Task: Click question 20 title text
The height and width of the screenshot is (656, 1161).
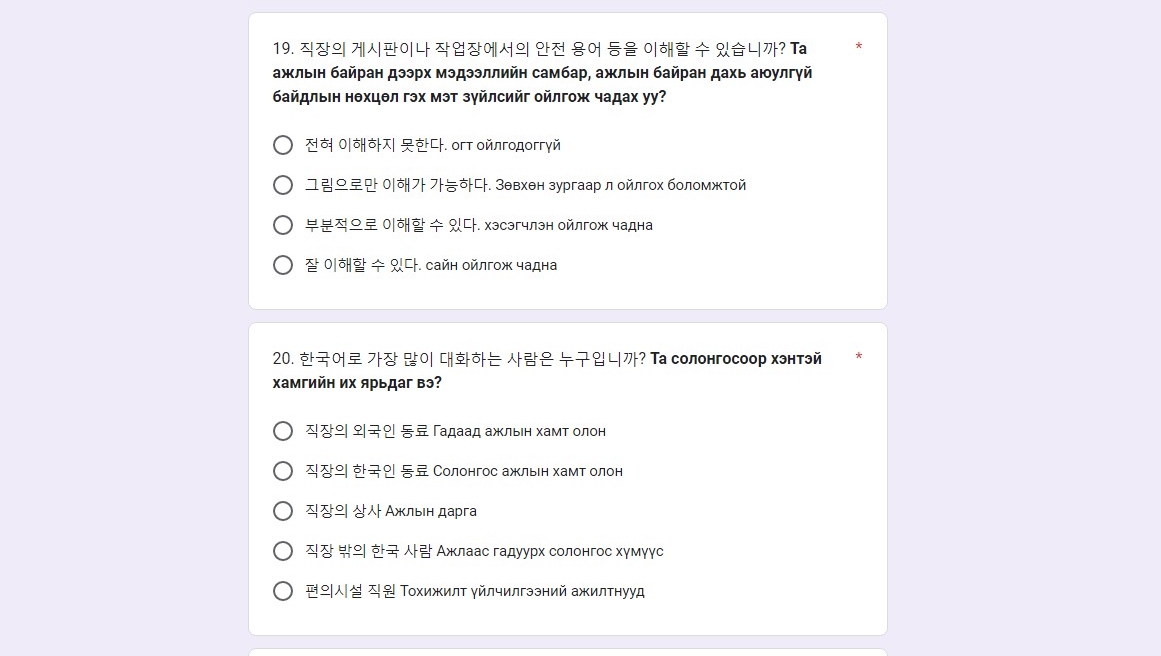Action: pyautogui.click(x=547, y=370)
